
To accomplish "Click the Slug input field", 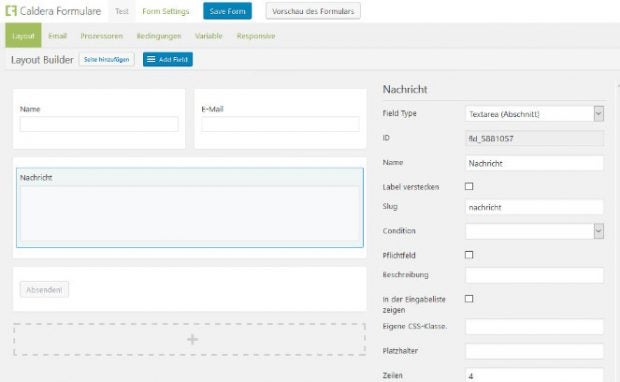I will [x=534, y=207].
